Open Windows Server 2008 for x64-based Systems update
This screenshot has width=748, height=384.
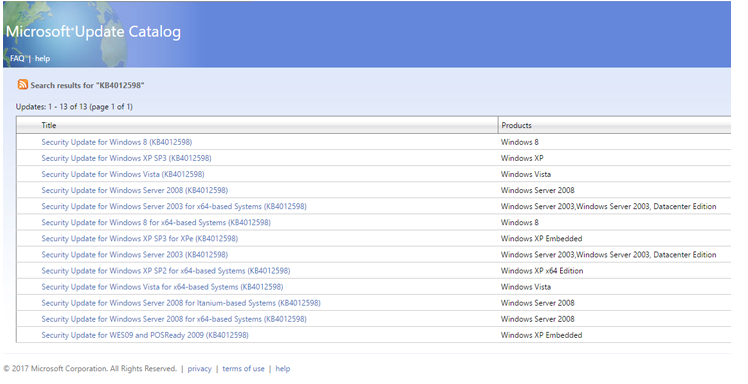[174, 319]
